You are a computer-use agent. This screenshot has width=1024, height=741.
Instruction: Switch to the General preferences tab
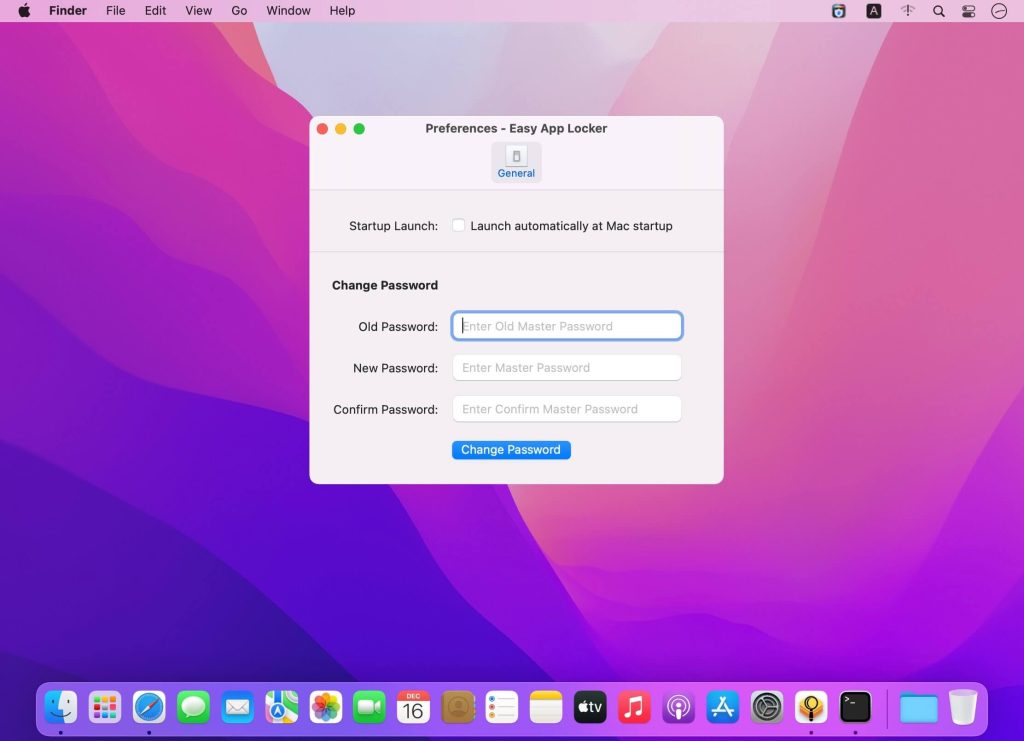516,160
